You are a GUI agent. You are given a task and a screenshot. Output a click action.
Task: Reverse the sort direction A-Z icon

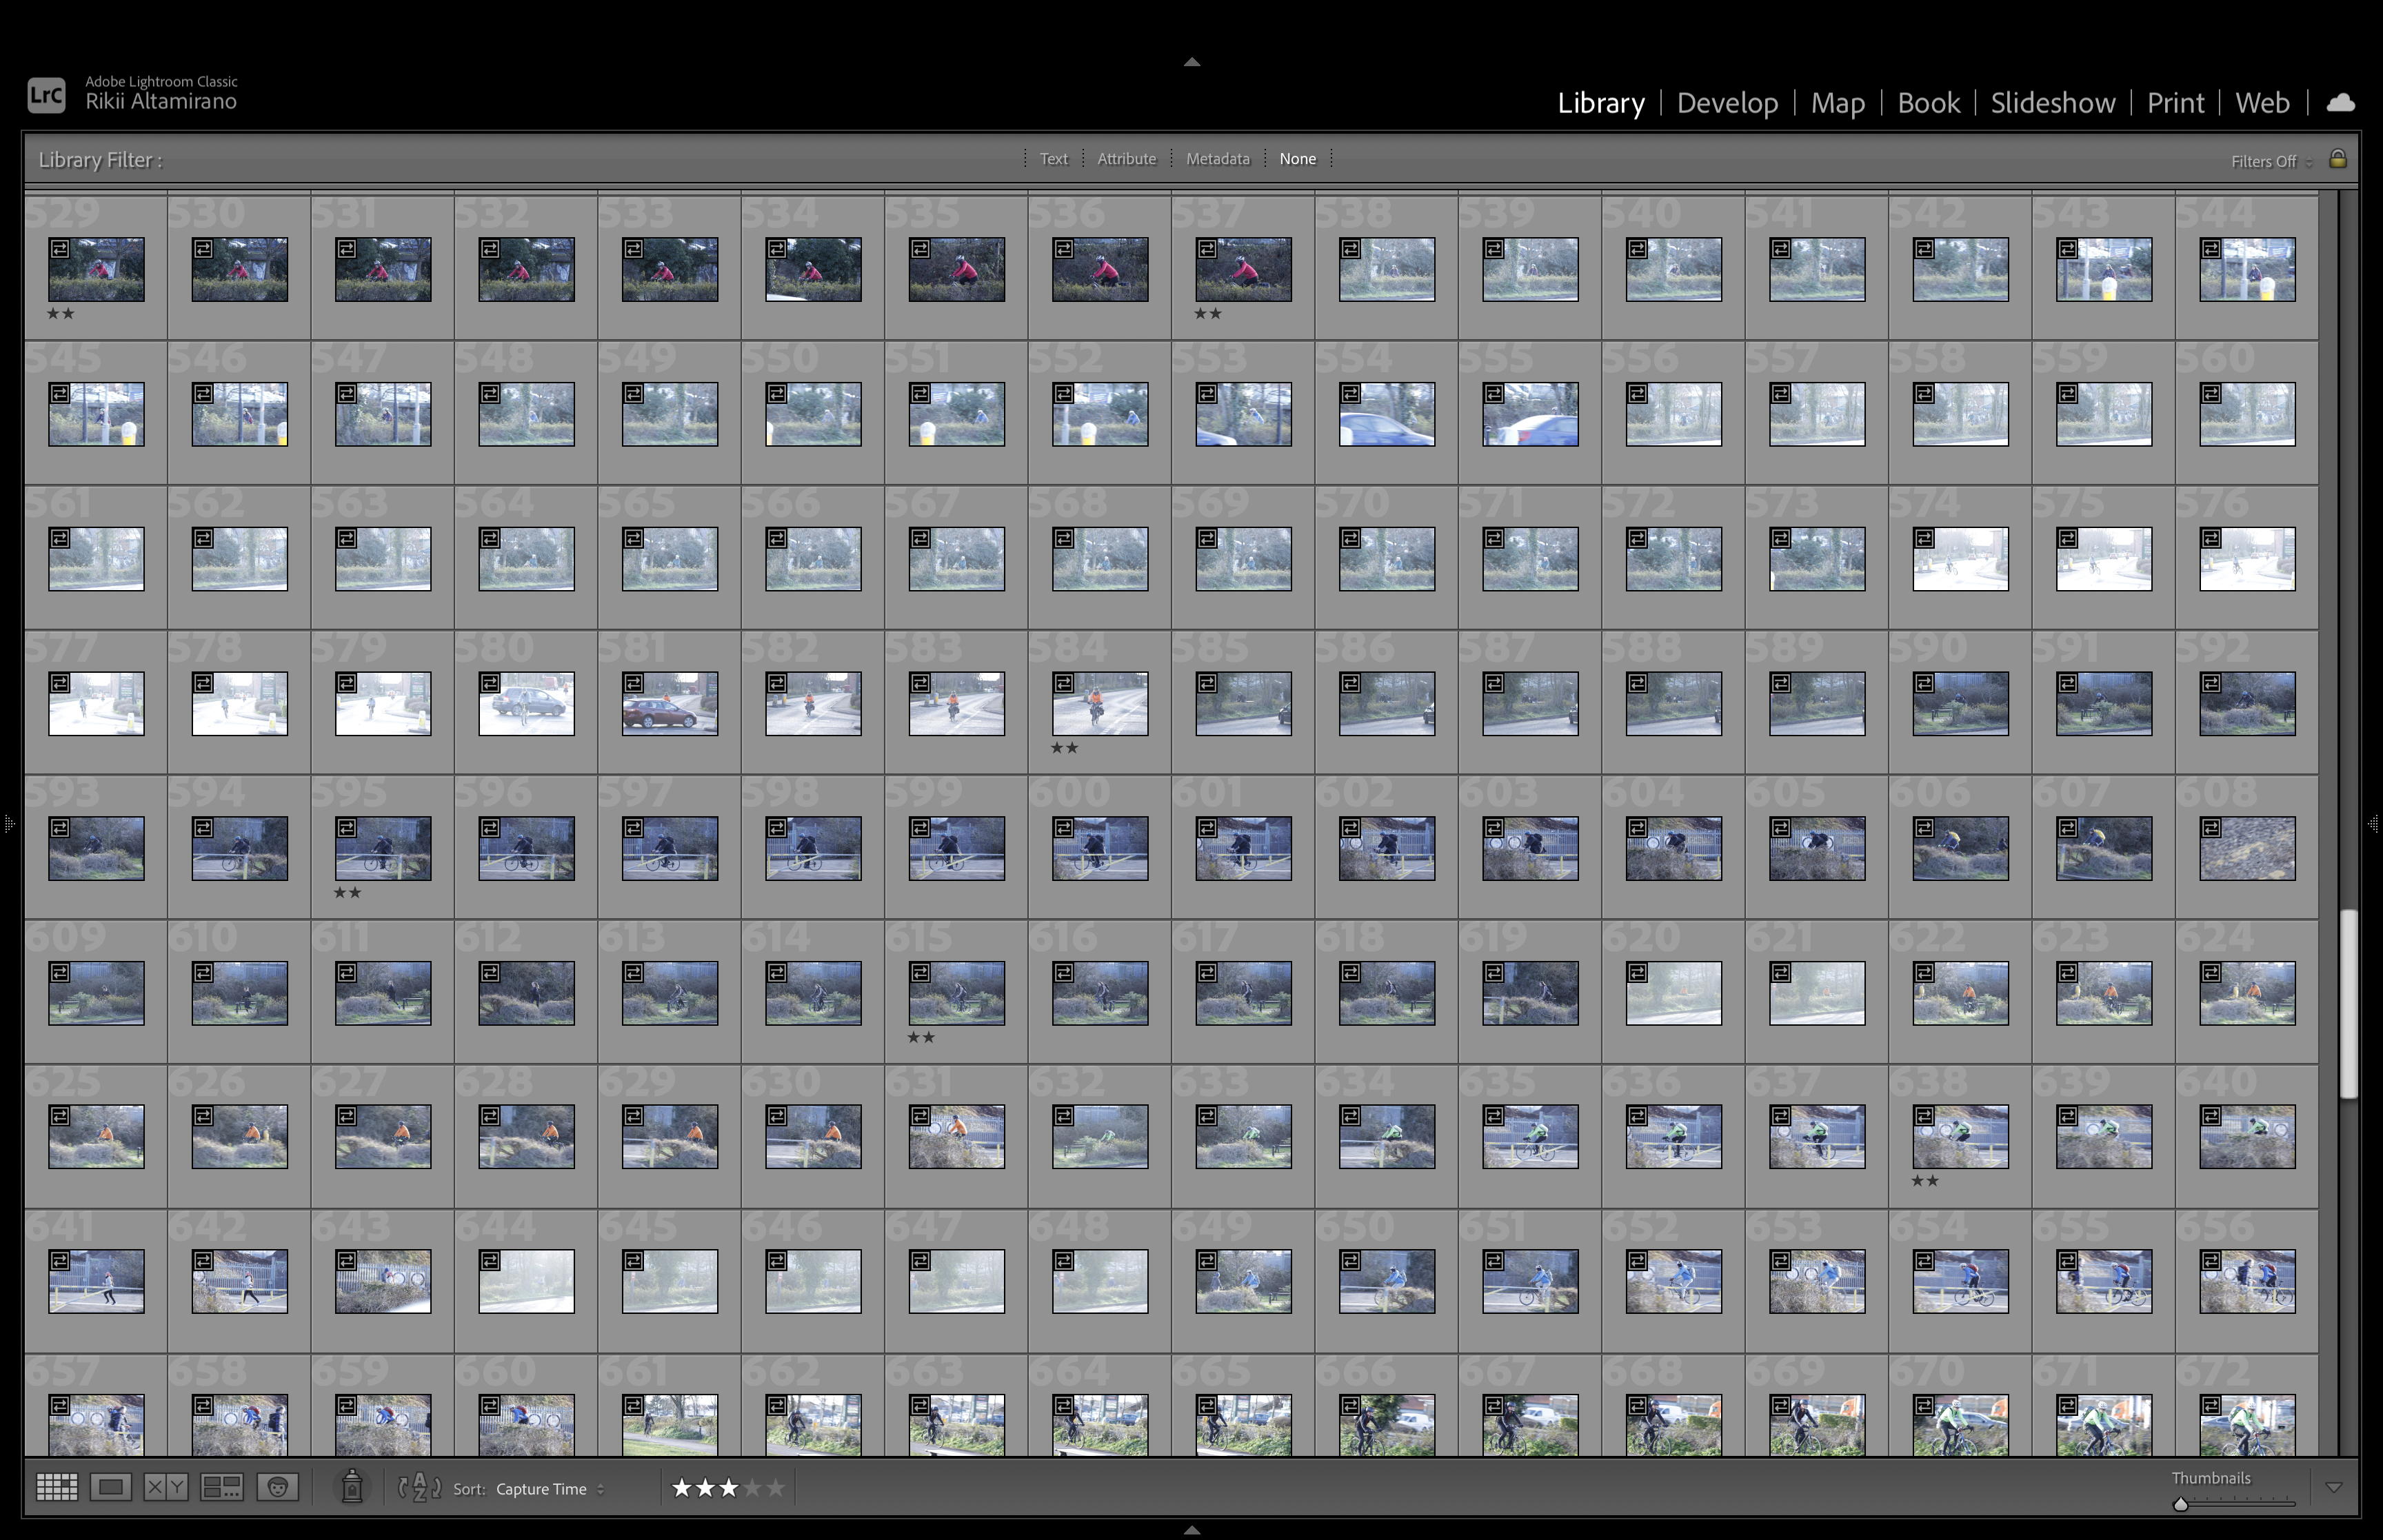(420, 1487)
